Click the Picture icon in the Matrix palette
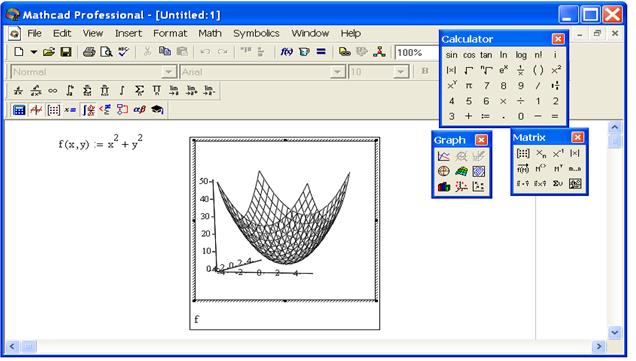 click(x=575, y=184)
